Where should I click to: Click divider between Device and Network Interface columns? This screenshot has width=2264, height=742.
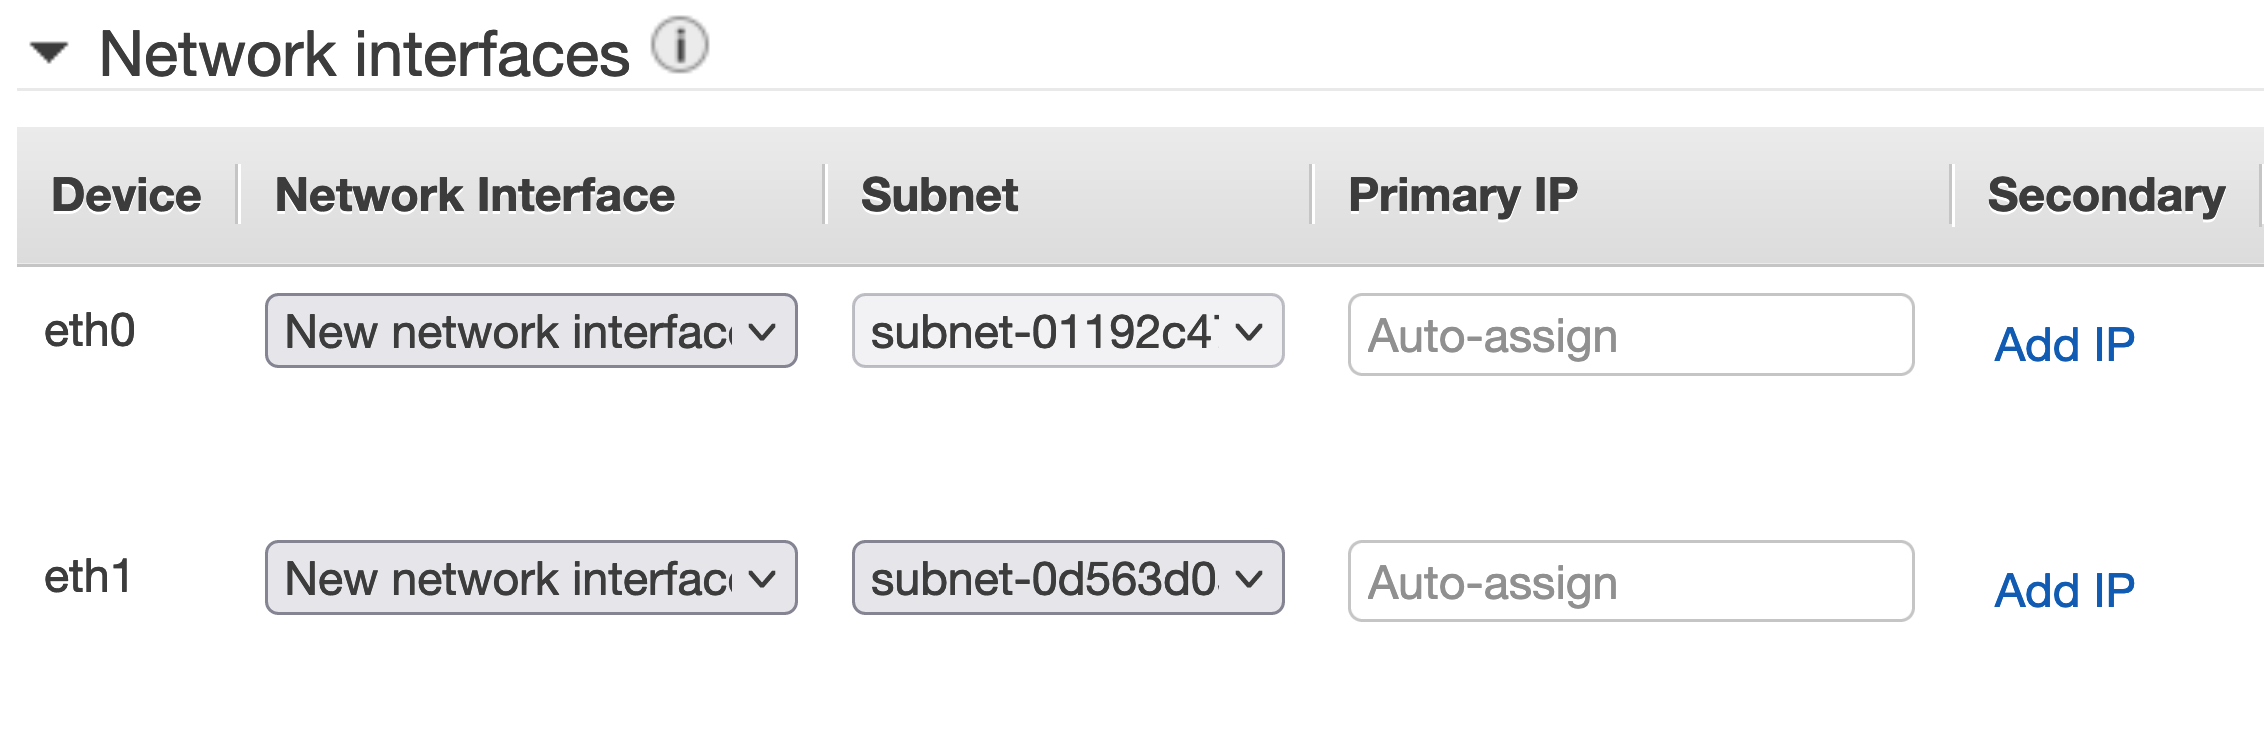(238, 195)
